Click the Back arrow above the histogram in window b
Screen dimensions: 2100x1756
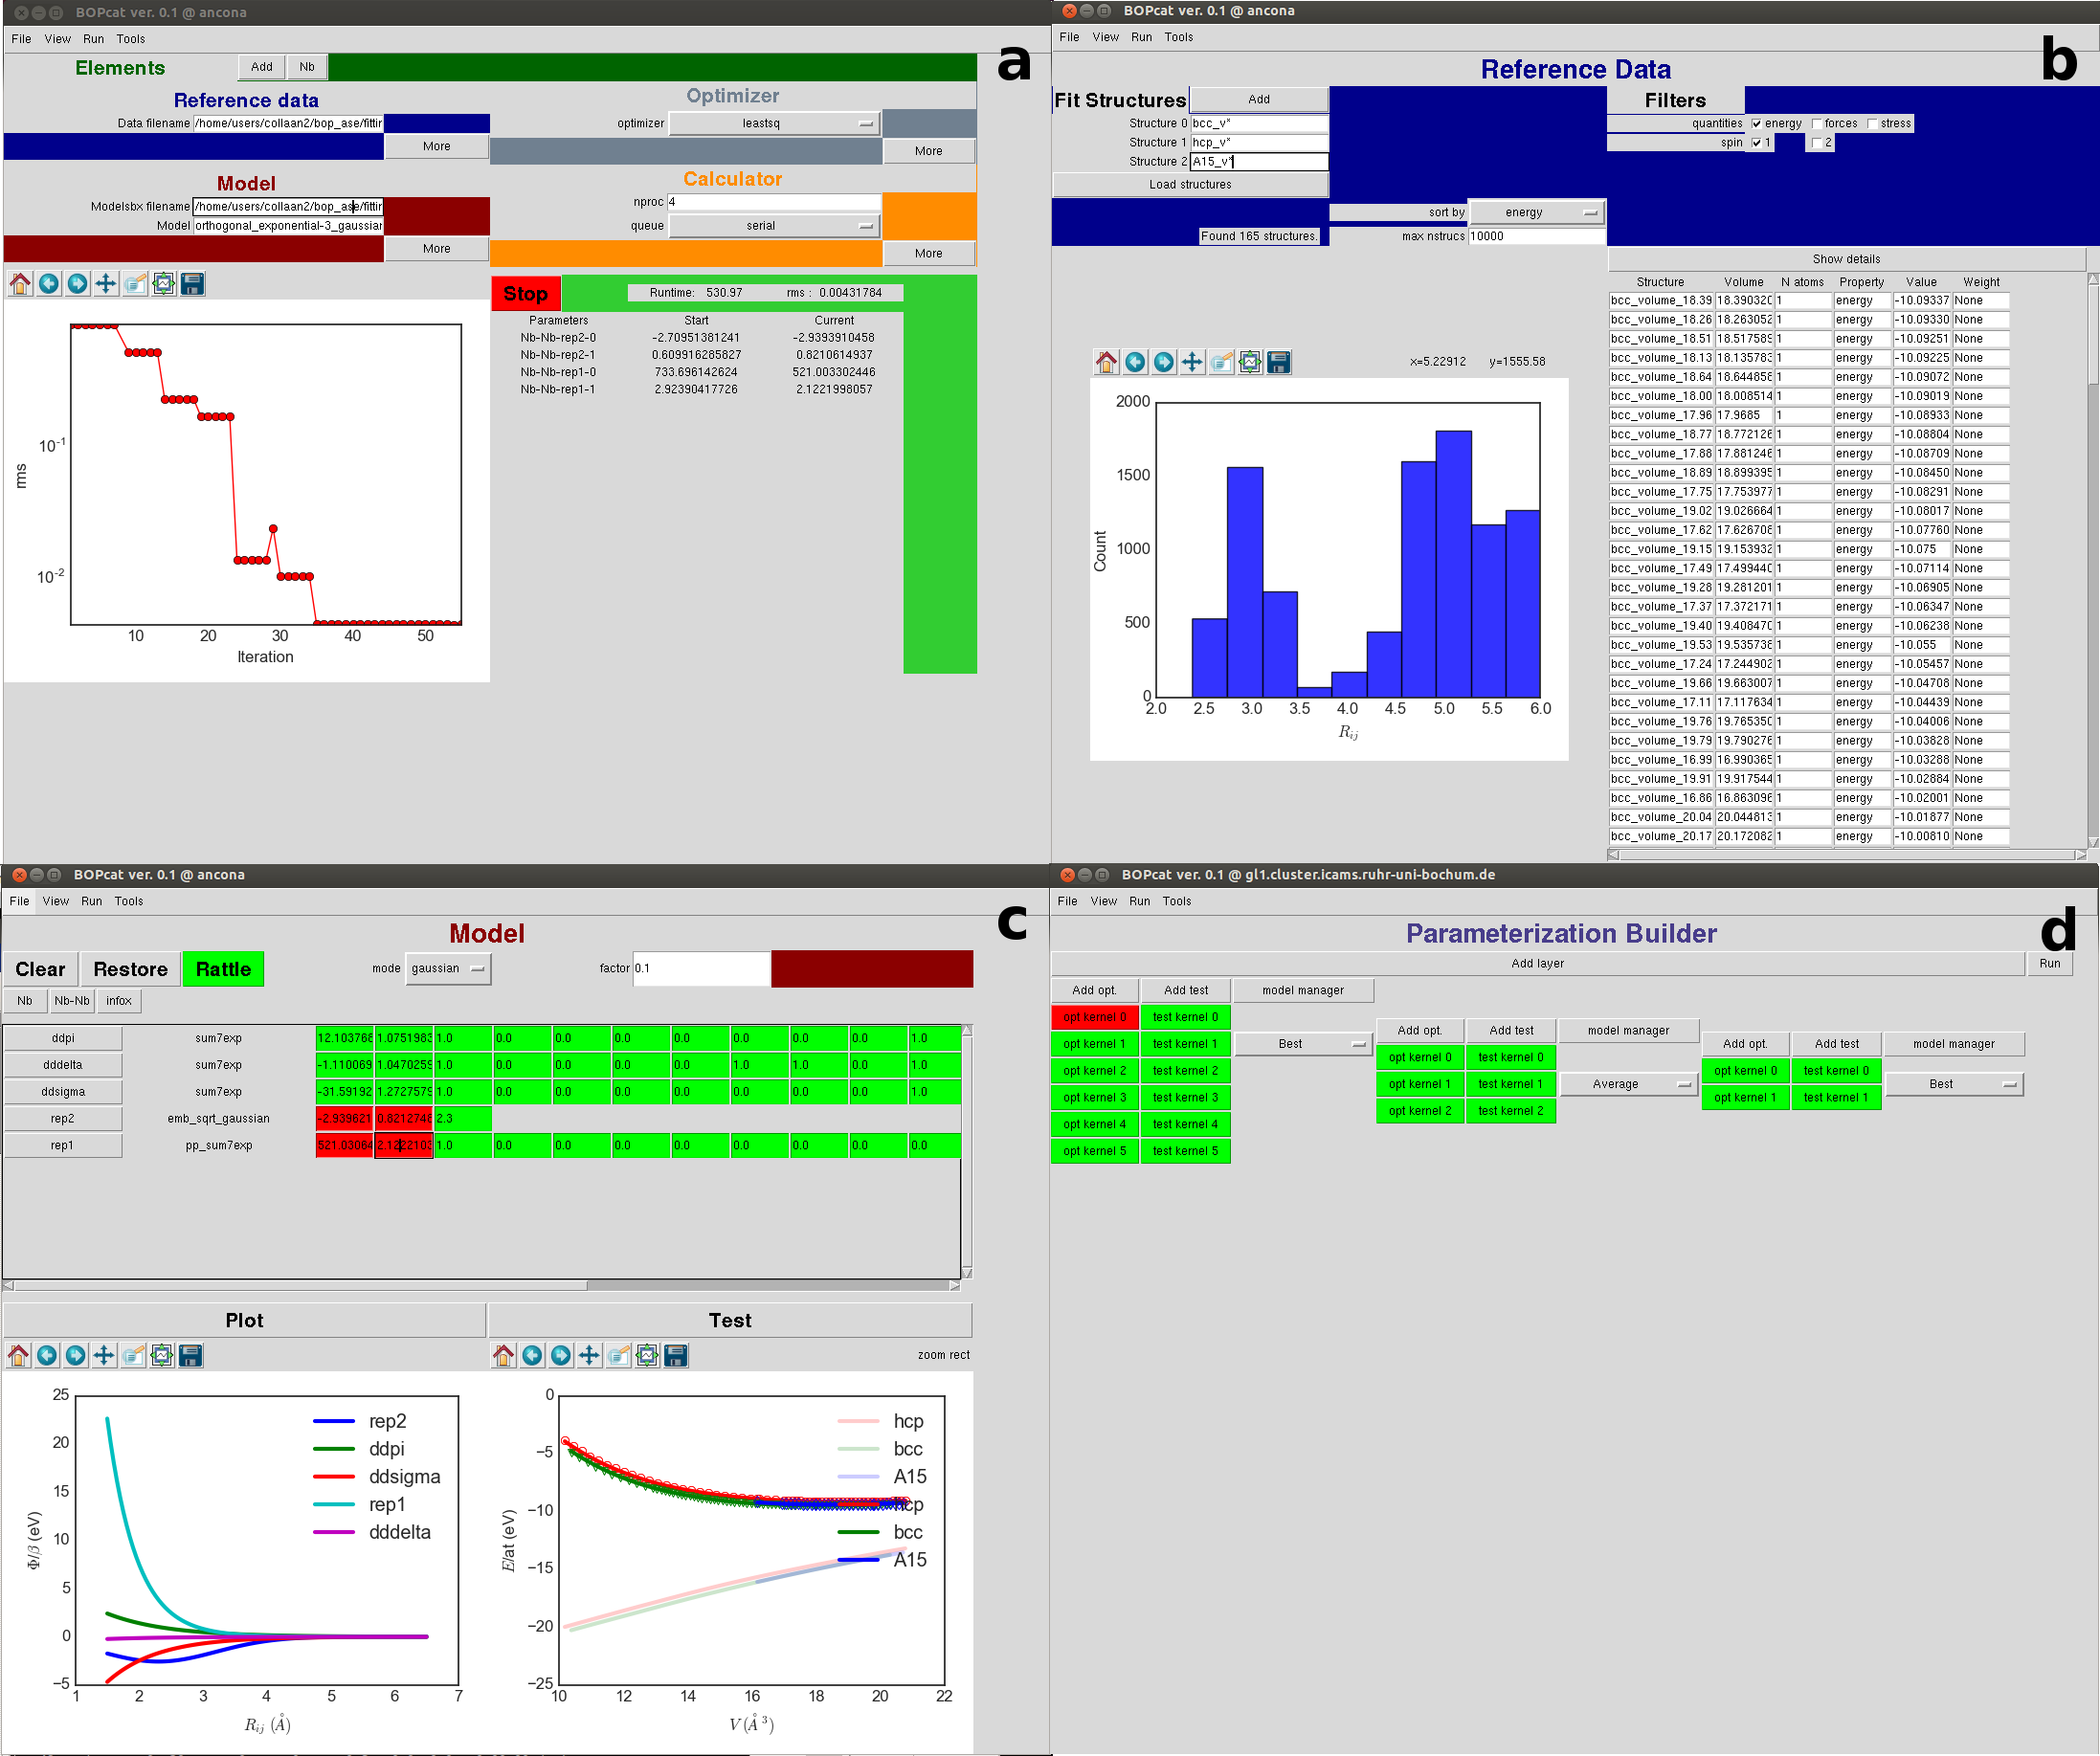(1135, 362)
